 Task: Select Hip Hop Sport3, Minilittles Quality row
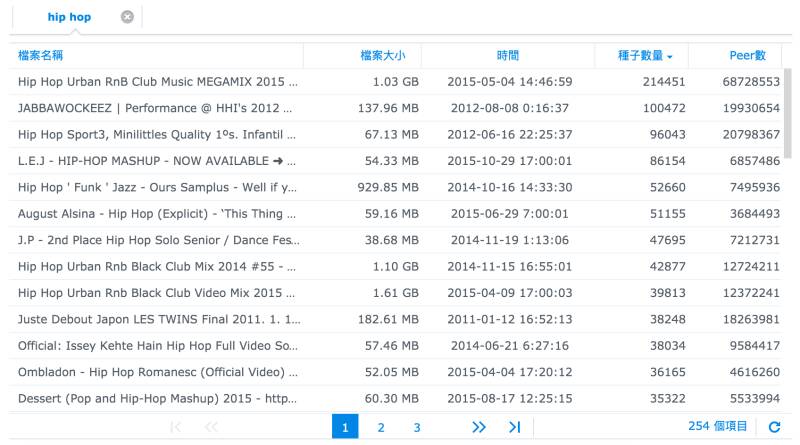click(x=395, y=135)
